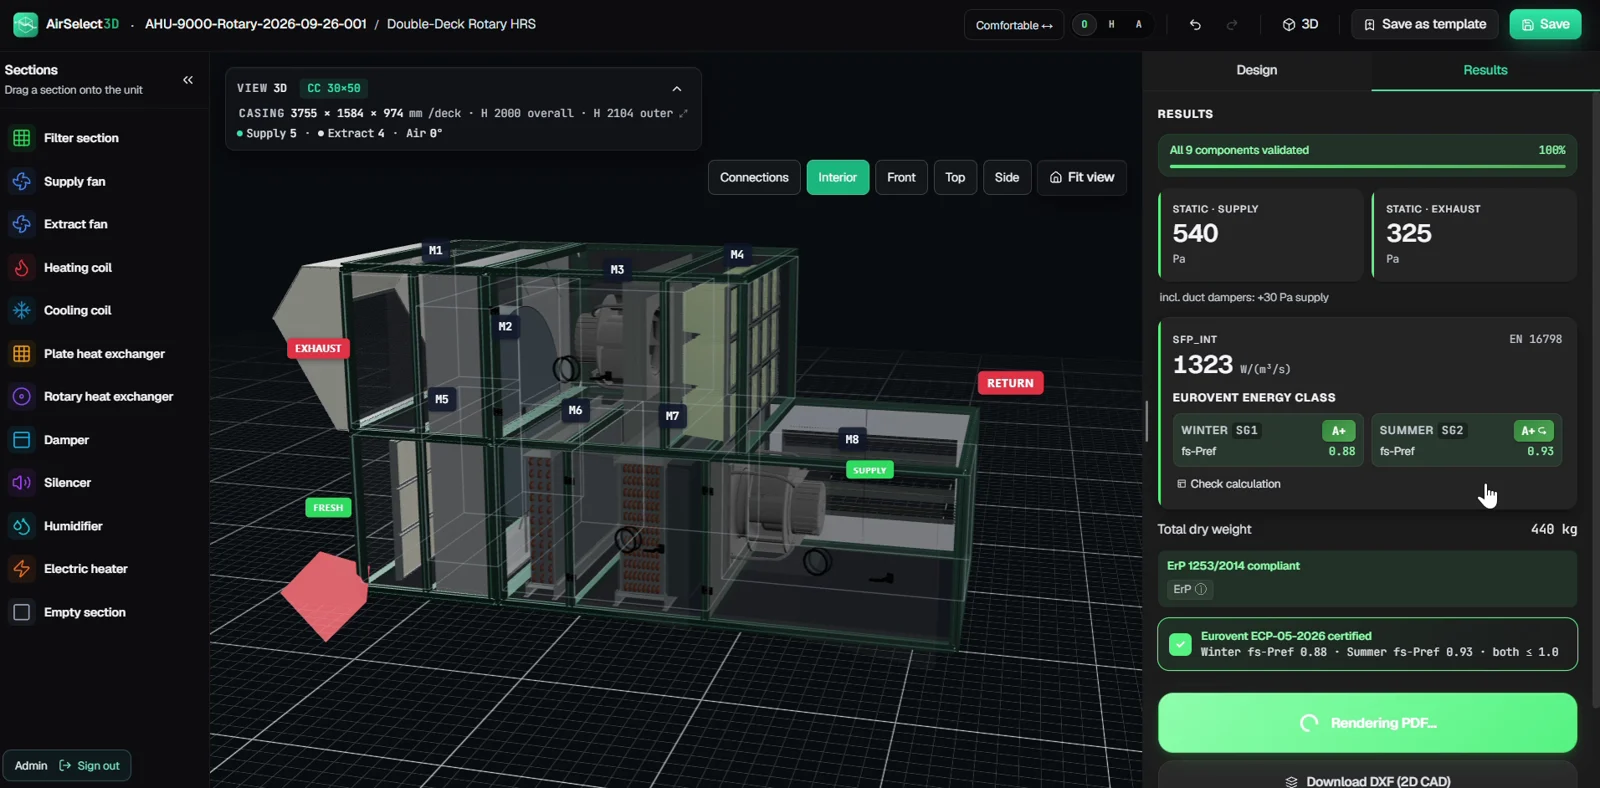1600x788 pixels.
Task: Select the Cooling coil snowflake icon
Action: pyautogui.click(x=21, y=311)
